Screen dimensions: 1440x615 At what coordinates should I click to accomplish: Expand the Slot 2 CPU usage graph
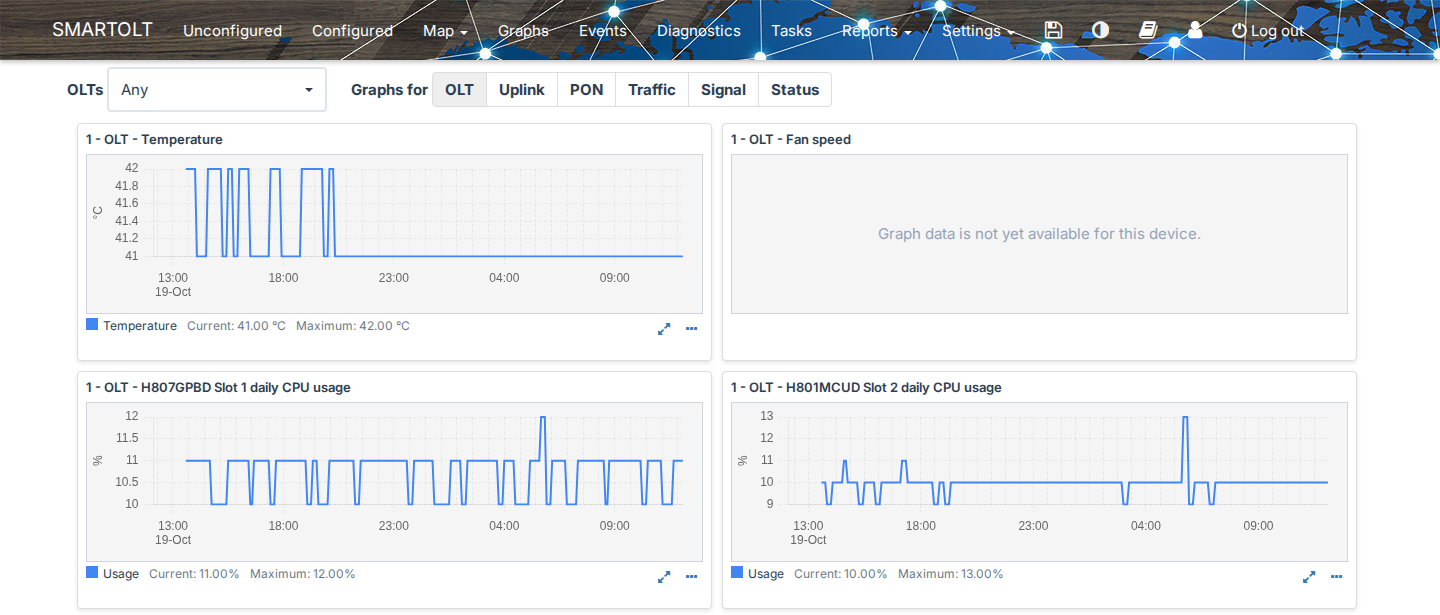(x=1309, y=576)
